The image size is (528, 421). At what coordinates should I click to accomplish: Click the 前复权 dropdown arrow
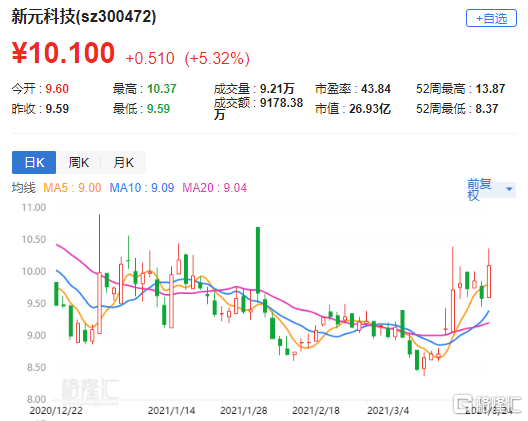[509, 189]
